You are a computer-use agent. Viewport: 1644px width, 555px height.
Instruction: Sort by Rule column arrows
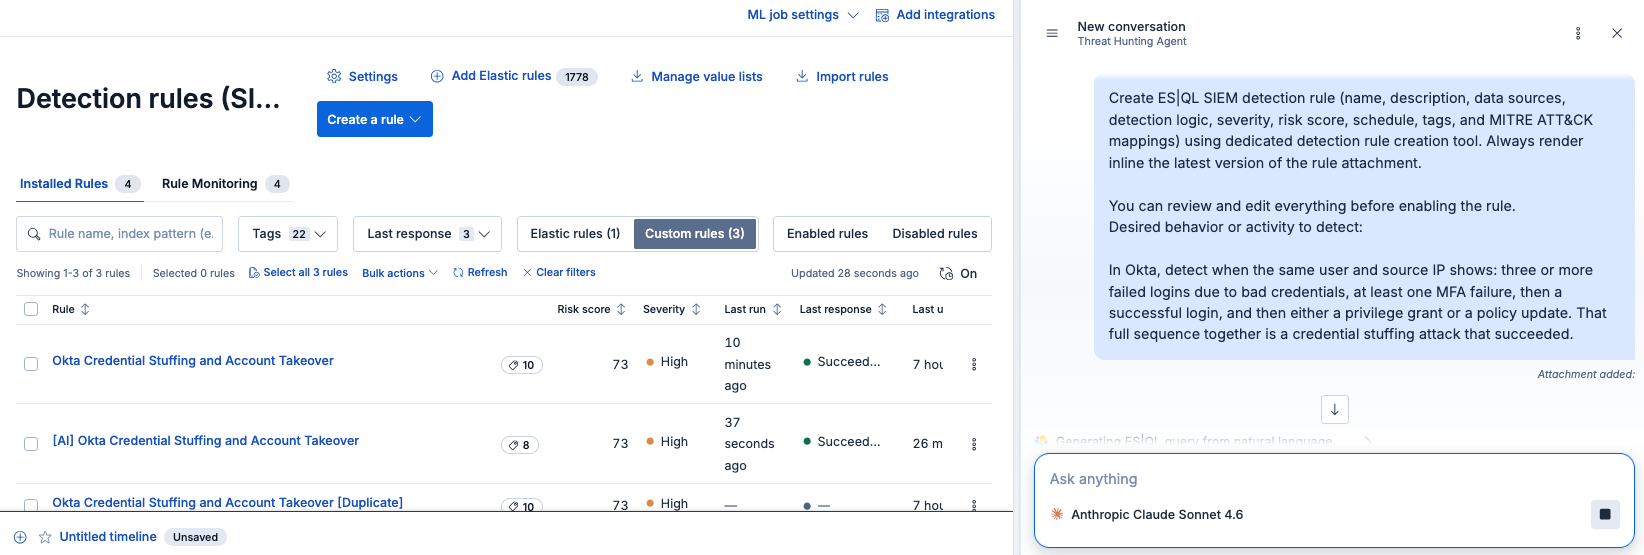tap(85, 309)
